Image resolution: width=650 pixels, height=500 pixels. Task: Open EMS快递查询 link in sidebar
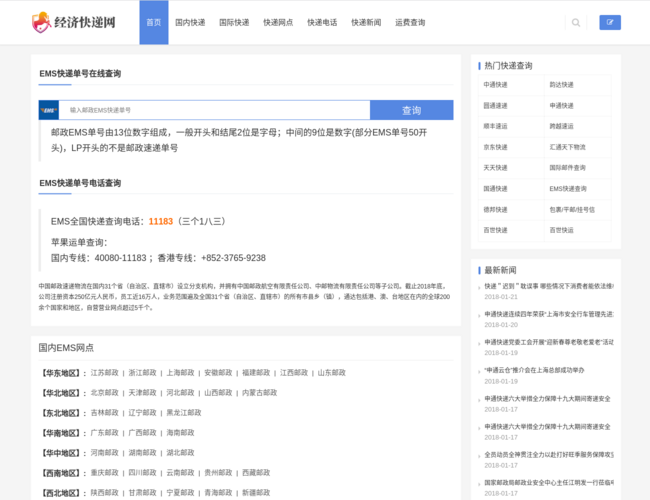(568, 189)
